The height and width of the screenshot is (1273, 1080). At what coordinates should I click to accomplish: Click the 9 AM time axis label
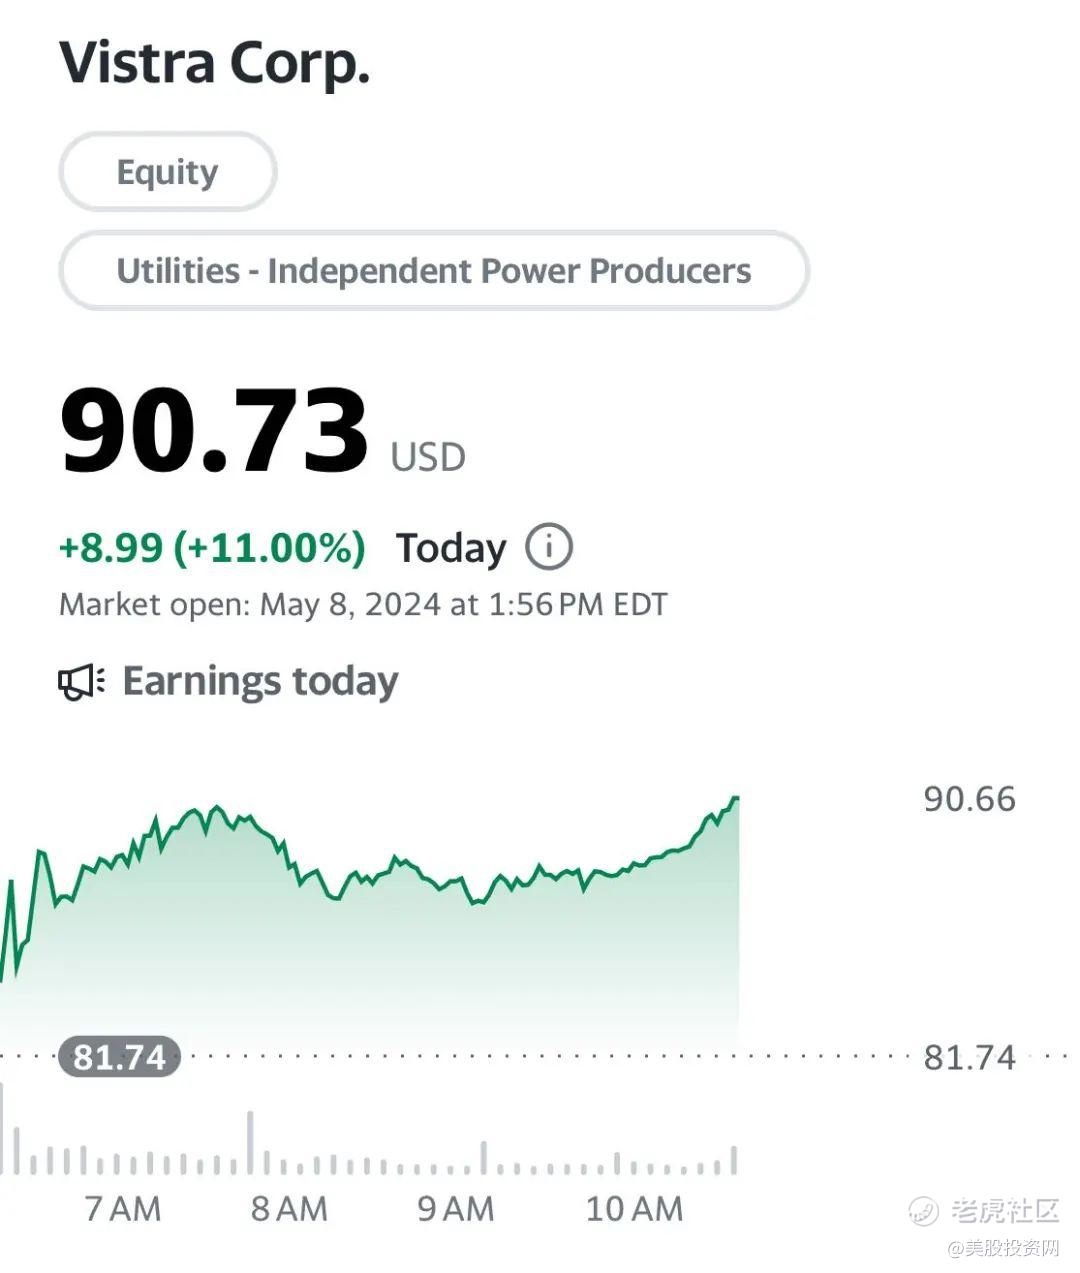point(456,1208)
